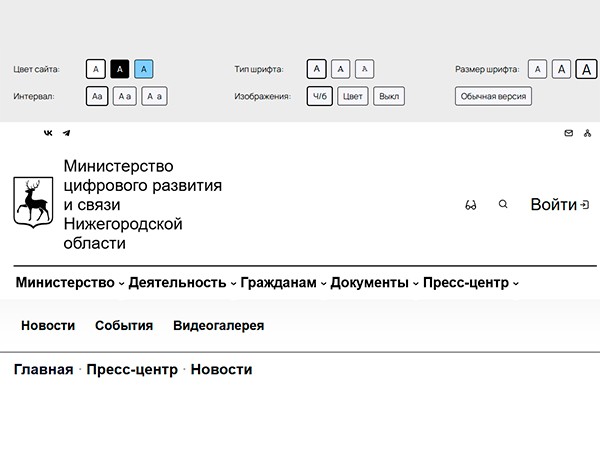Open site search magnifier icon
Viewport: 600px width, 450px height.
(503, 204)
